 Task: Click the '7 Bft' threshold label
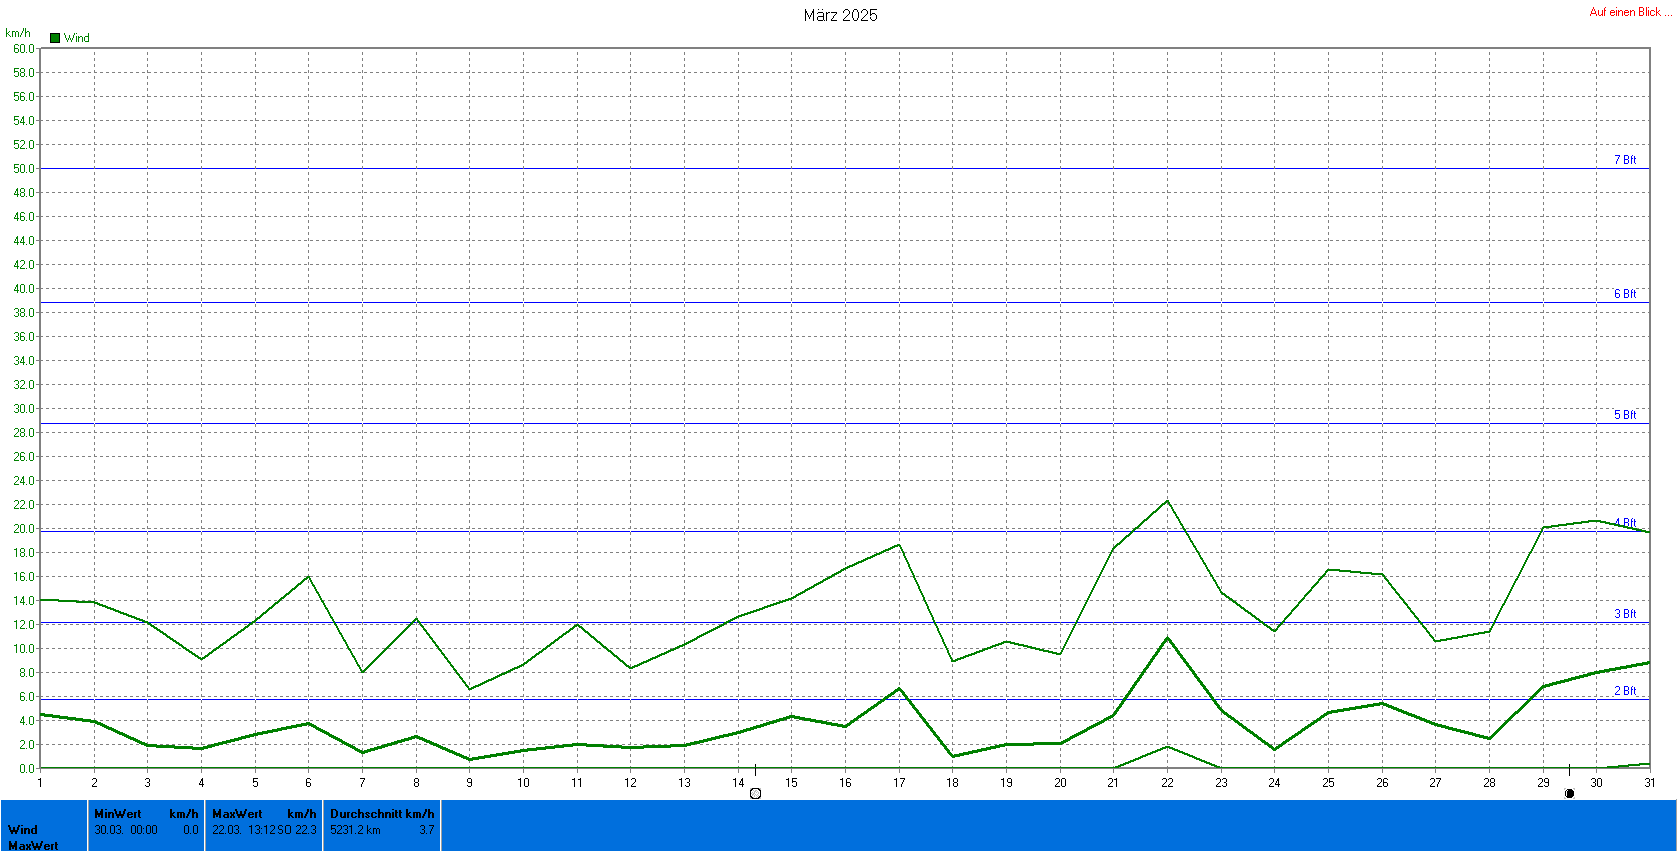1625,160
